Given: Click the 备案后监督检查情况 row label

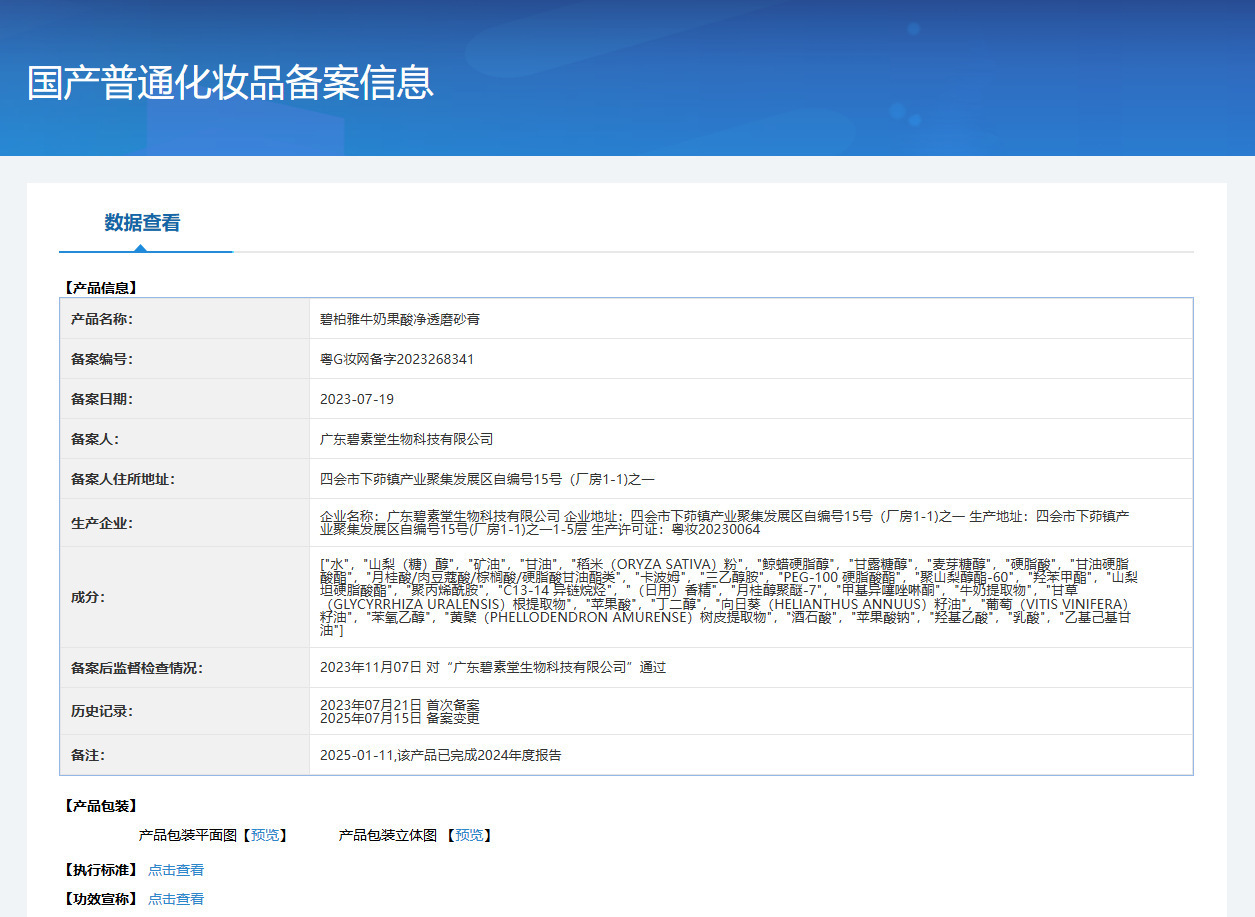Looking at the screenshot, I should tap(137, 667).
